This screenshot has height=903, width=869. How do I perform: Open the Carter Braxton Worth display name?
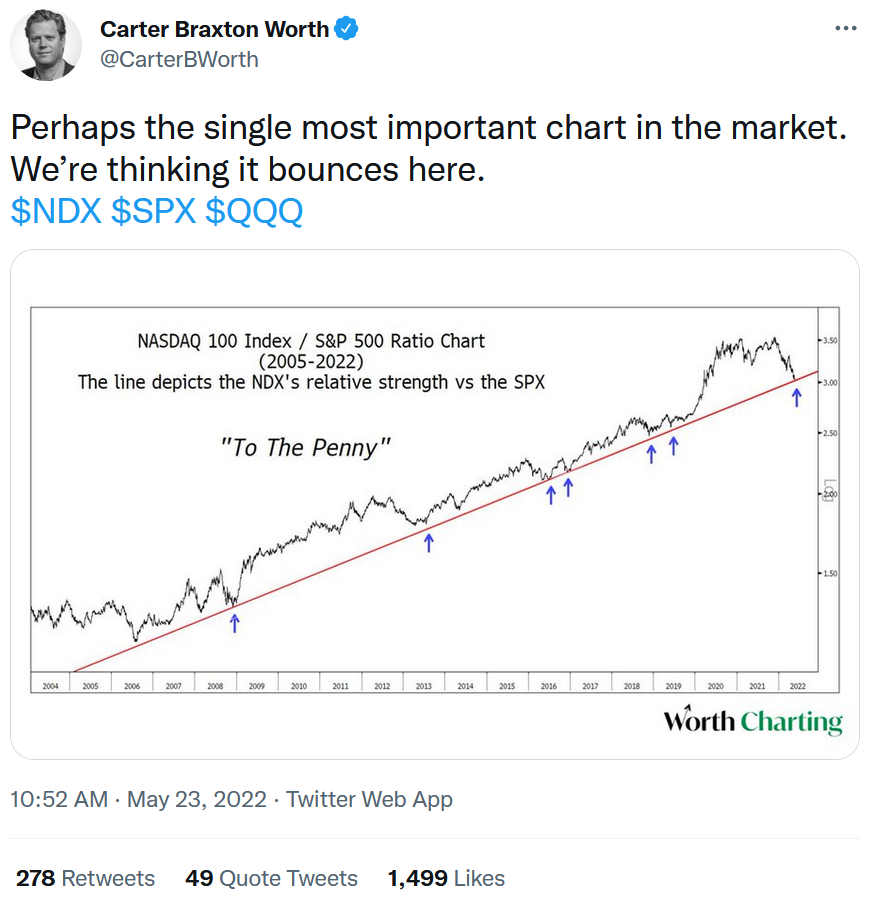[x=215, y=29]
